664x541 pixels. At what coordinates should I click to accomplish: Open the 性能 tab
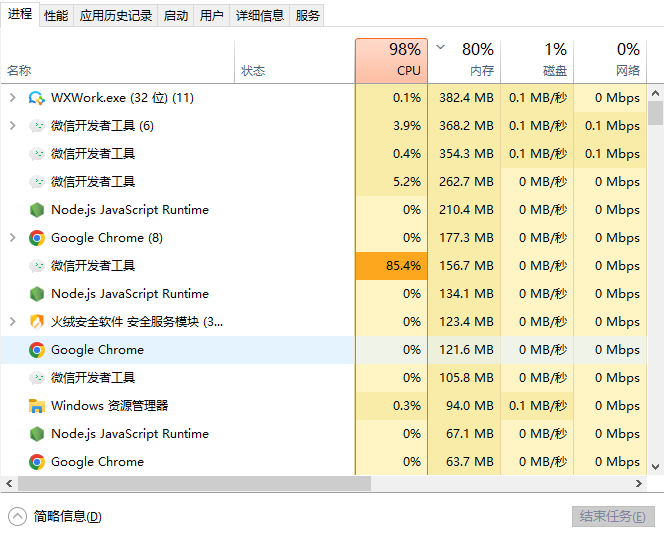(56, 16)
